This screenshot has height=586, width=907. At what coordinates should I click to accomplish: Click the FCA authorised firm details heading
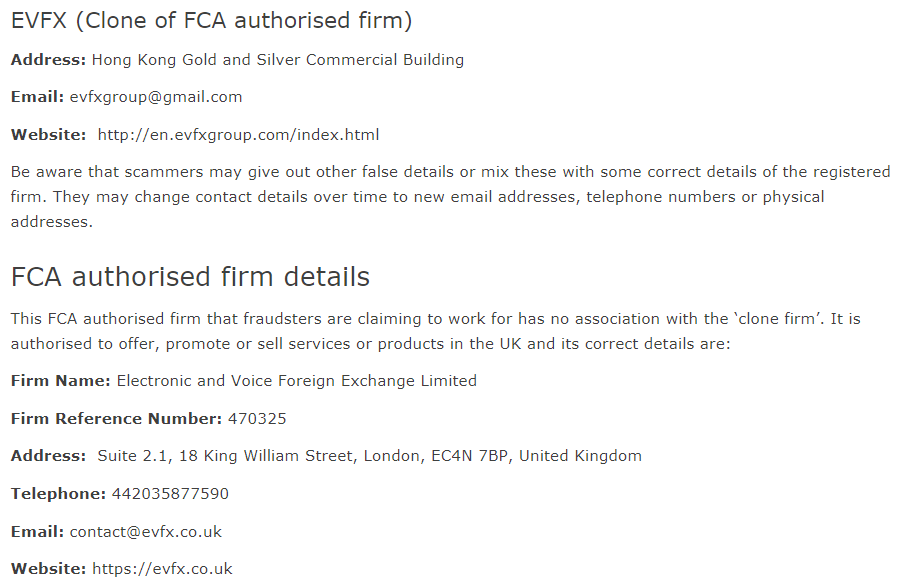coord(190,277)
